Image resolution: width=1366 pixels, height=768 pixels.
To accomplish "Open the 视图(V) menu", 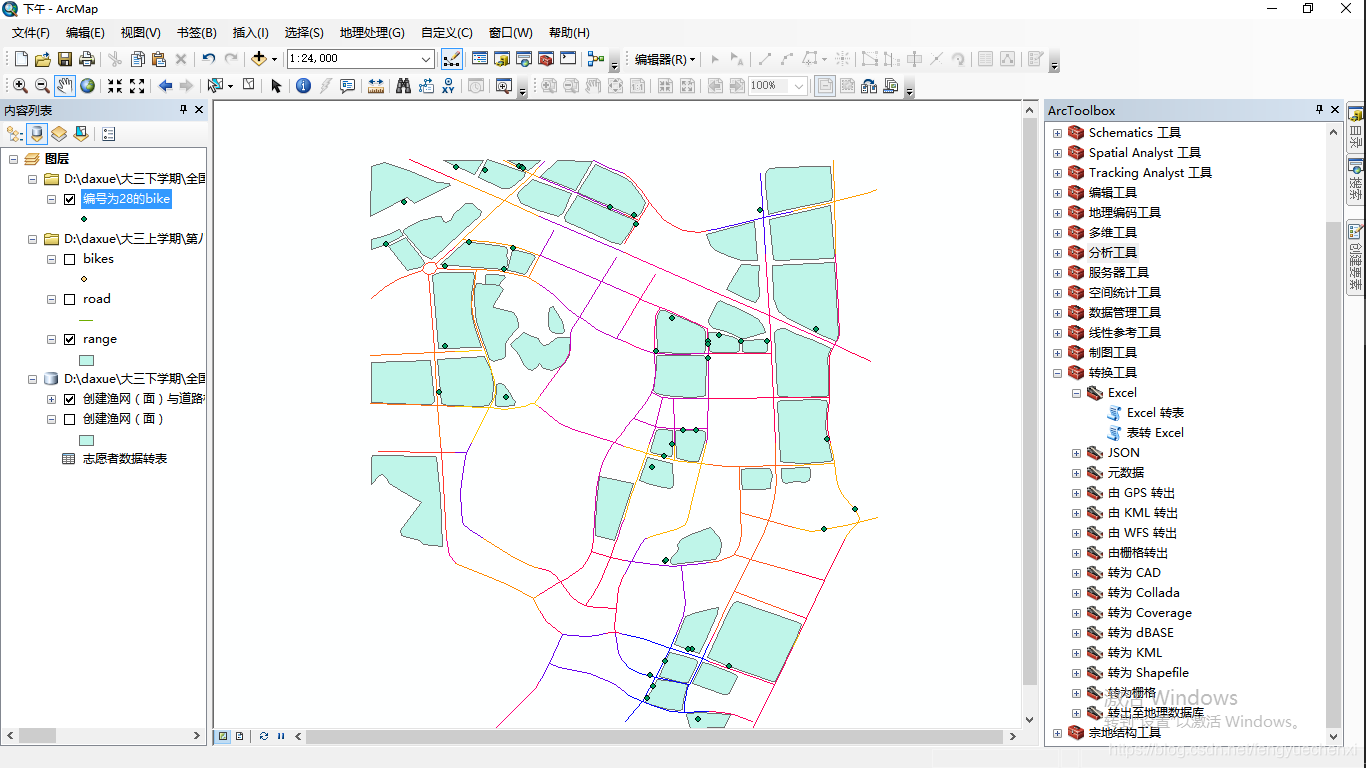I will (x=140, y=33).
